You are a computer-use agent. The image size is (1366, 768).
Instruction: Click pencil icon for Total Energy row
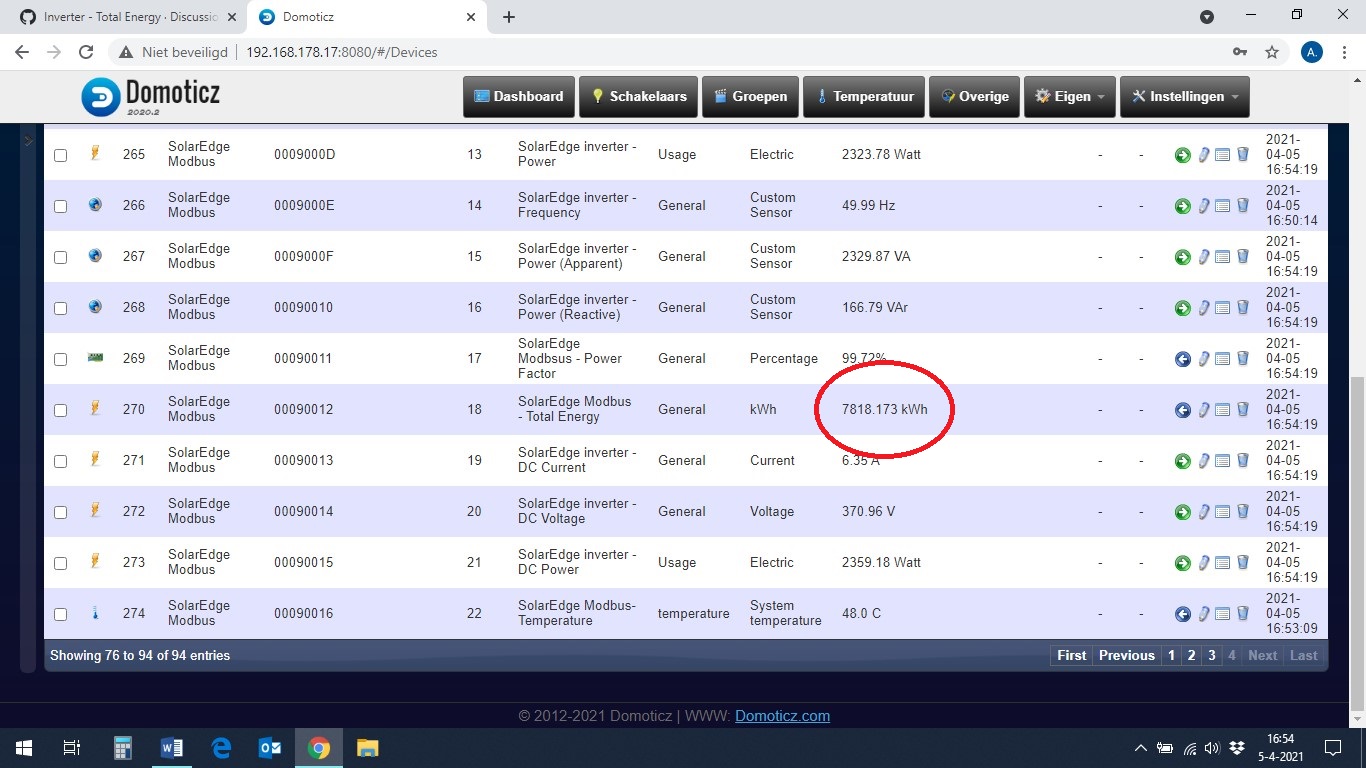pos(1204,410)
